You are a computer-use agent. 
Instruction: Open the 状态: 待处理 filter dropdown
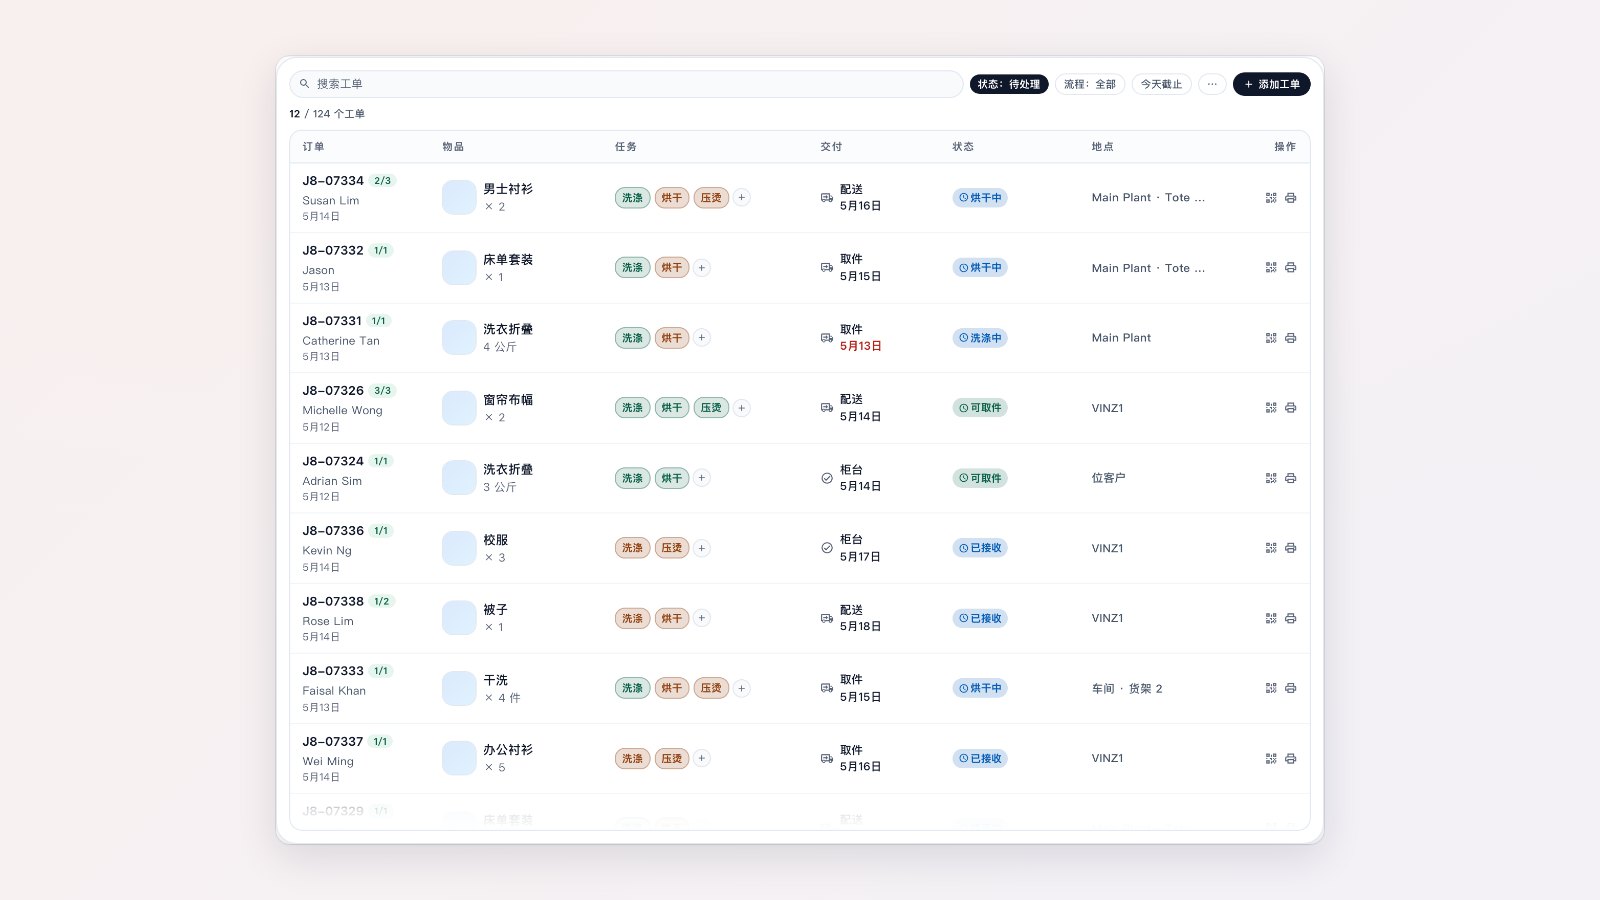tap(1009, 84)
